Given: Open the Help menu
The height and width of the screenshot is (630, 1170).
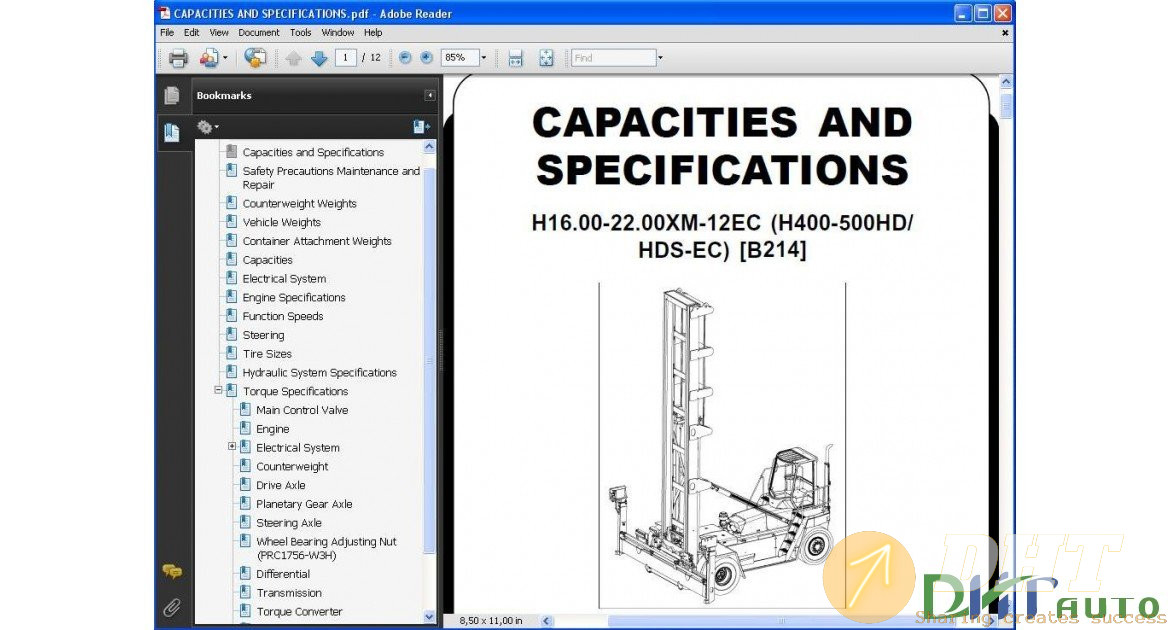Looking at the screenshot, I should coord(373,33).
